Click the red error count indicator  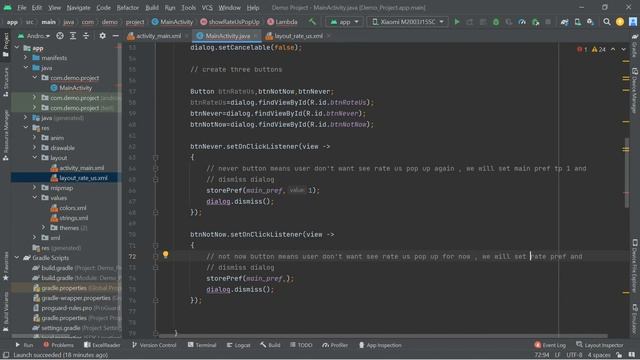(582, 49)
